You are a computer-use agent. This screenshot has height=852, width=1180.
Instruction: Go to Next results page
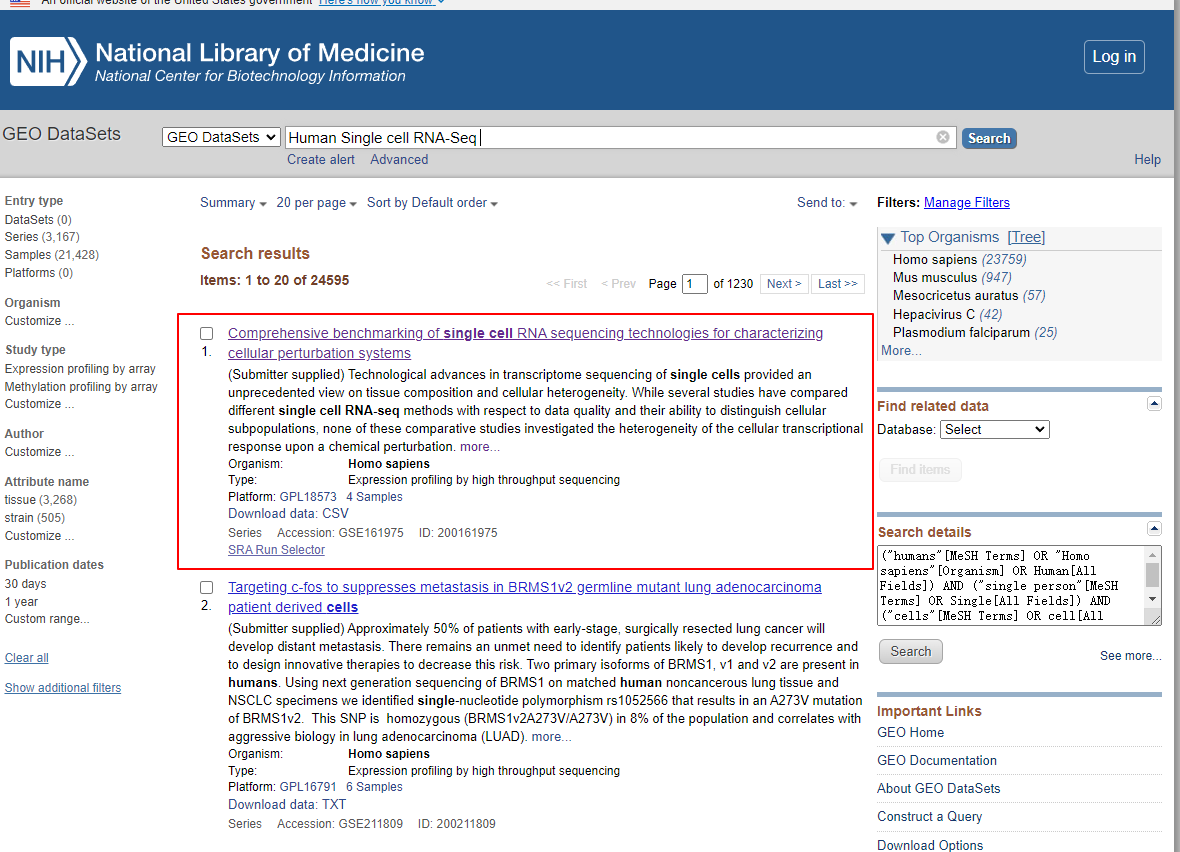click(x=784, y=284)
